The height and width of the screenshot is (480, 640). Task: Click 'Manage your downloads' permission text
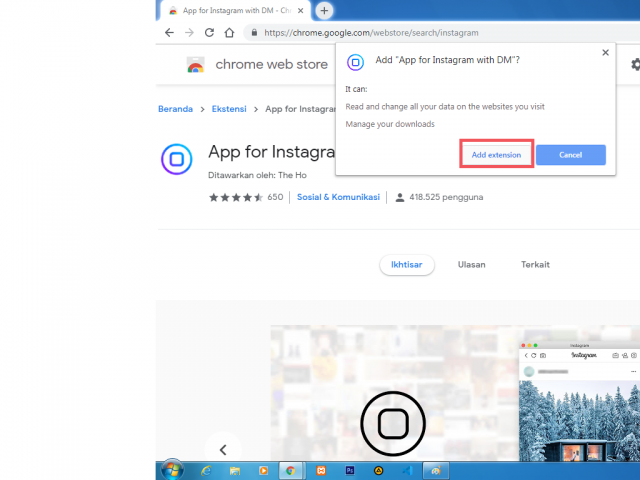click(390, 124)
